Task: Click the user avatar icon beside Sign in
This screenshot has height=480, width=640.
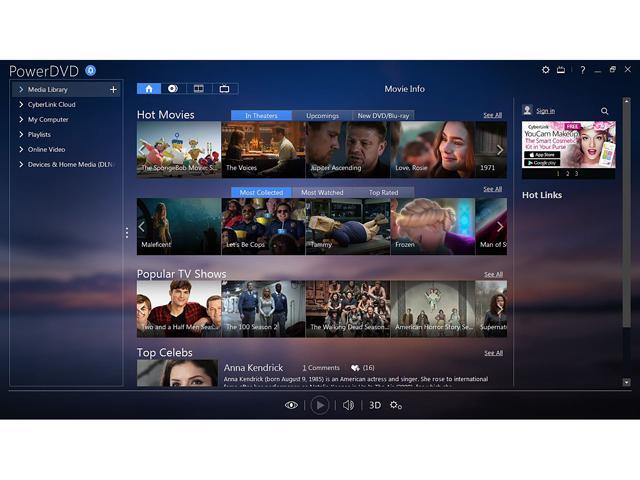Action: pos(527,110)
